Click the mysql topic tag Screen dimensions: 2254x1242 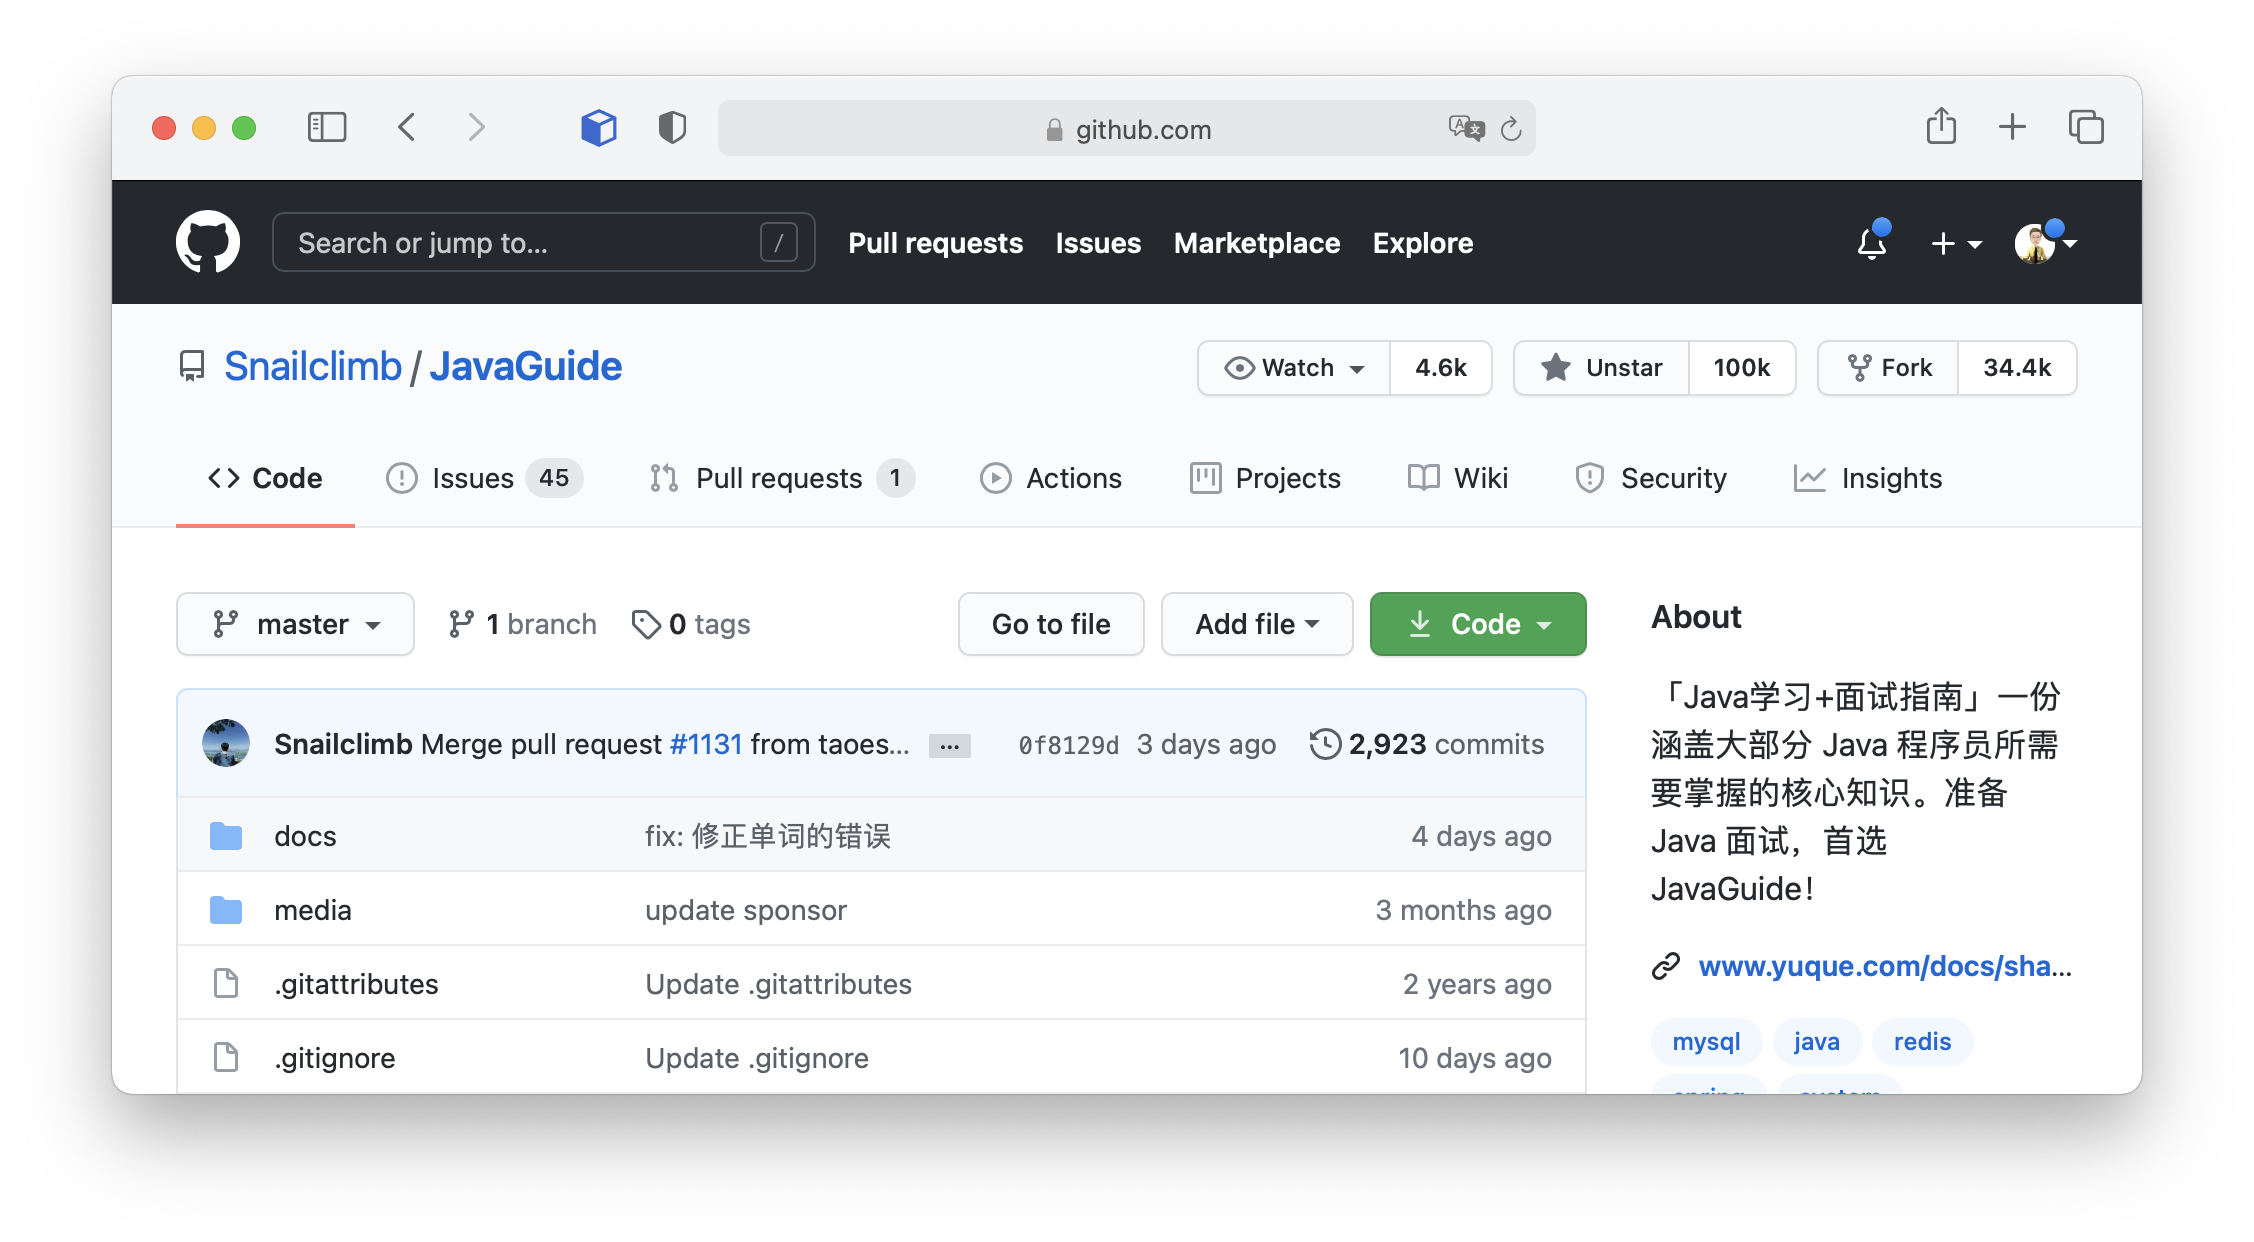click(1706, 1042)
